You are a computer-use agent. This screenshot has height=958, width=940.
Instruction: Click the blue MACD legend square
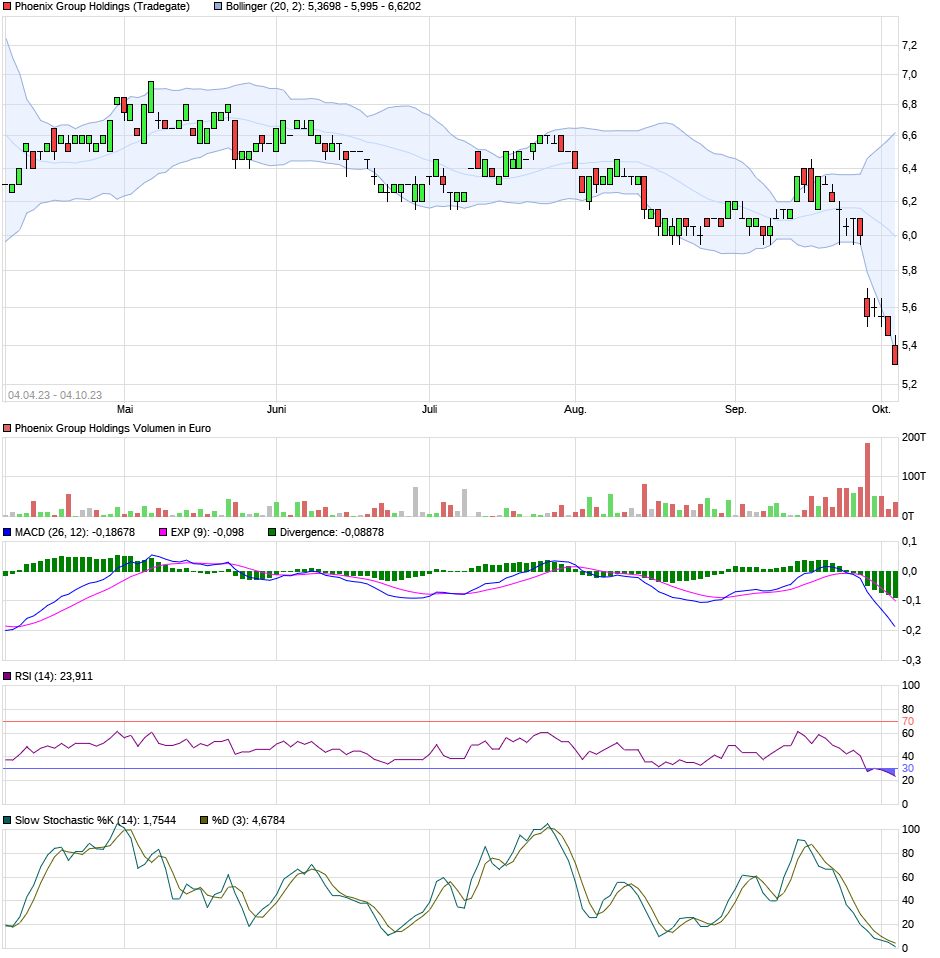pos(8,532)
